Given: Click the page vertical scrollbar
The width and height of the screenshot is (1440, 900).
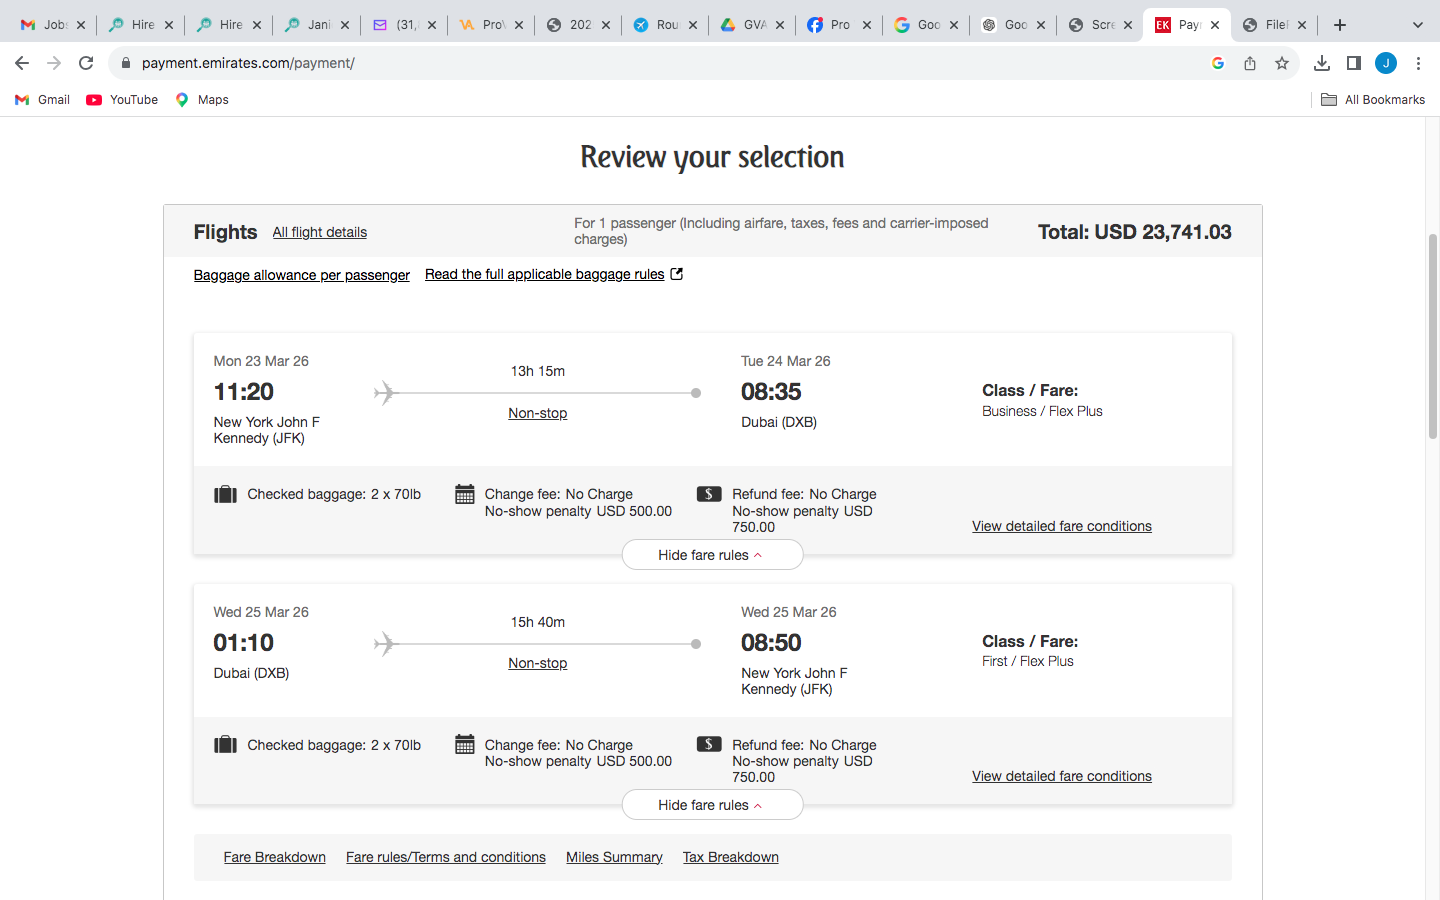Looking at the screenshot, I should [1432, 336].
